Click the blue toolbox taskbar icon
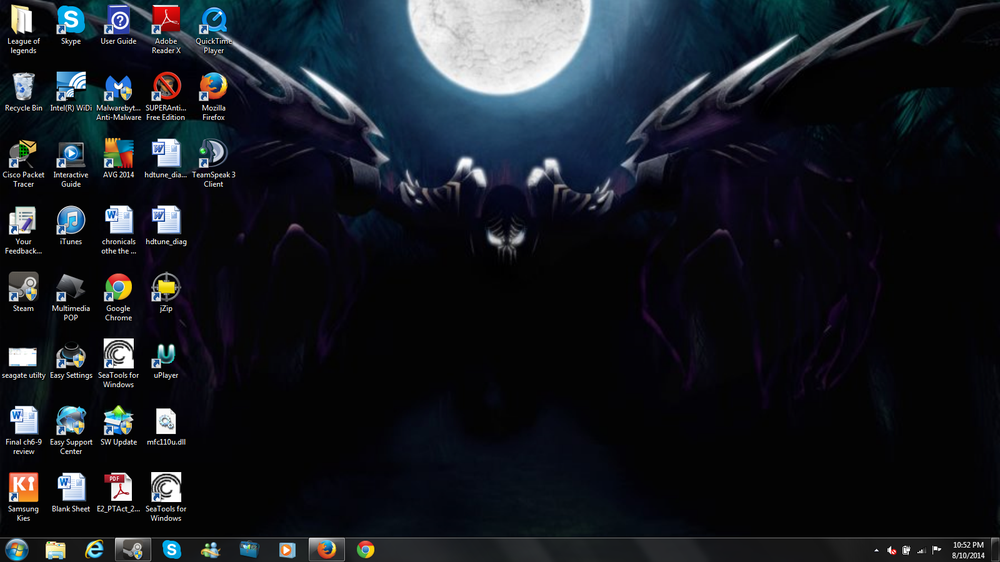 [x=249, y=549]
